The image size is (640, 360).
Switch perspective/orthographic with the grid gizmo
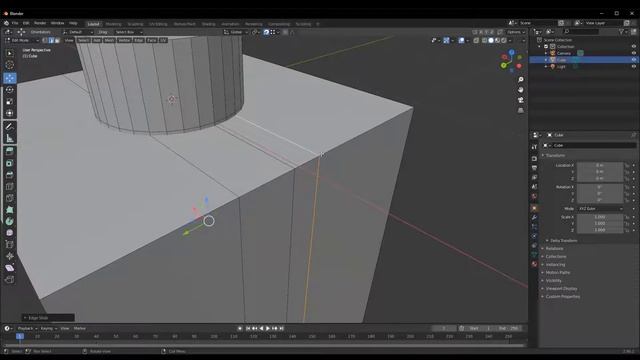pyautogui.click(x=520, y=110)
